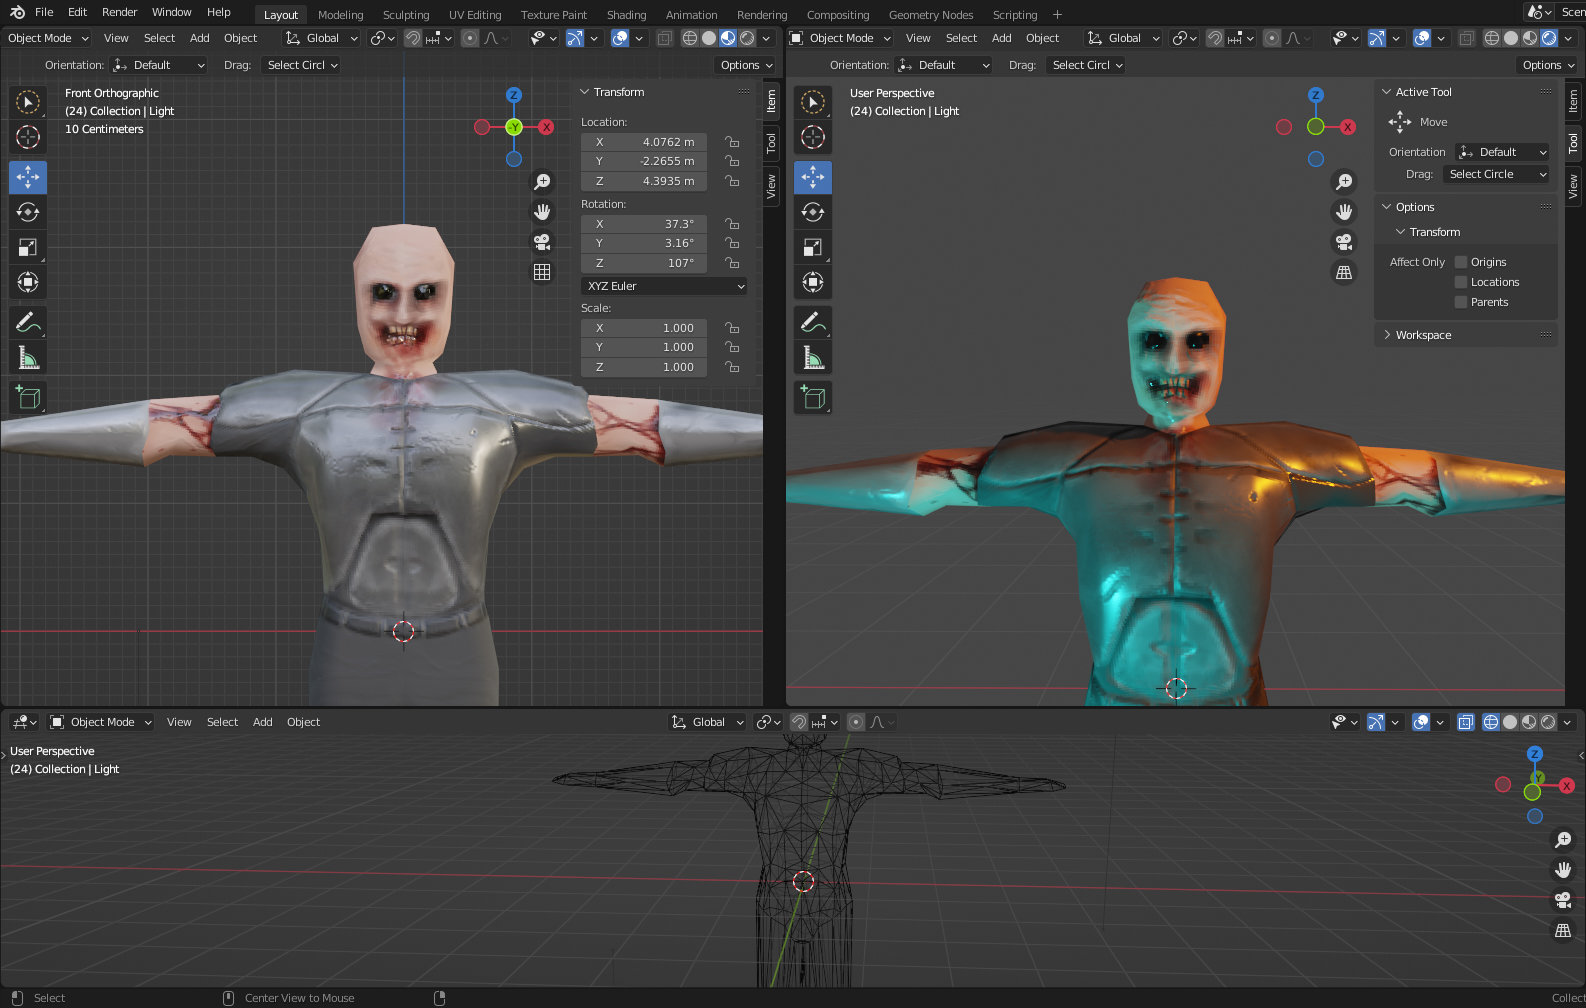Select the Cursor tool in left viewport toolbar
The width and height of the screenshot is (1586, 1008).
tap(28, 137)
